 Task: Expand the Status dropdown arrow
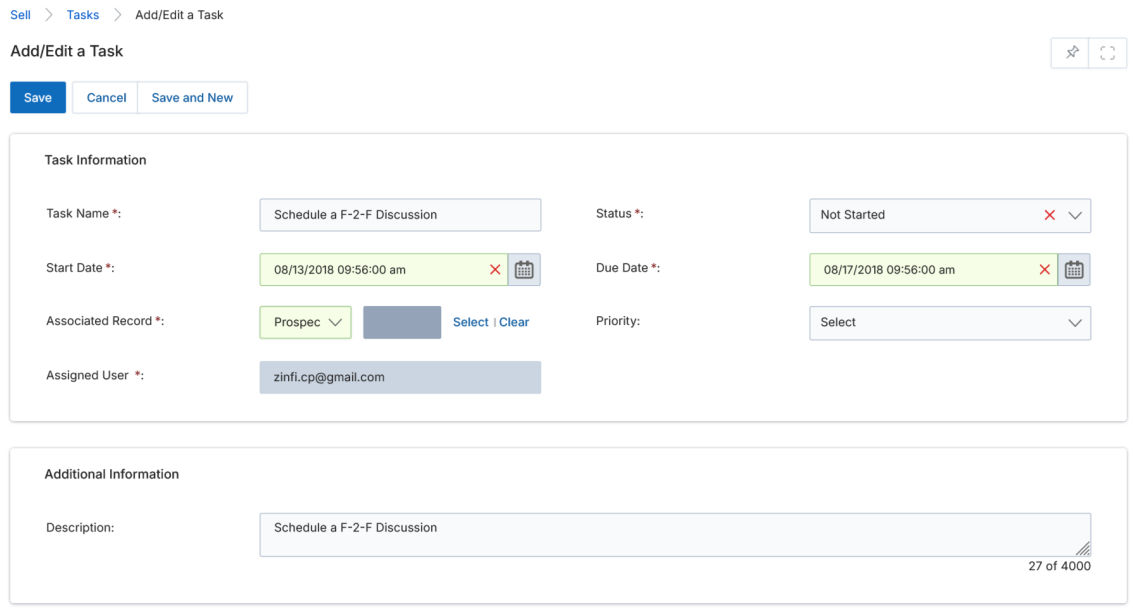pos(1075,215)
